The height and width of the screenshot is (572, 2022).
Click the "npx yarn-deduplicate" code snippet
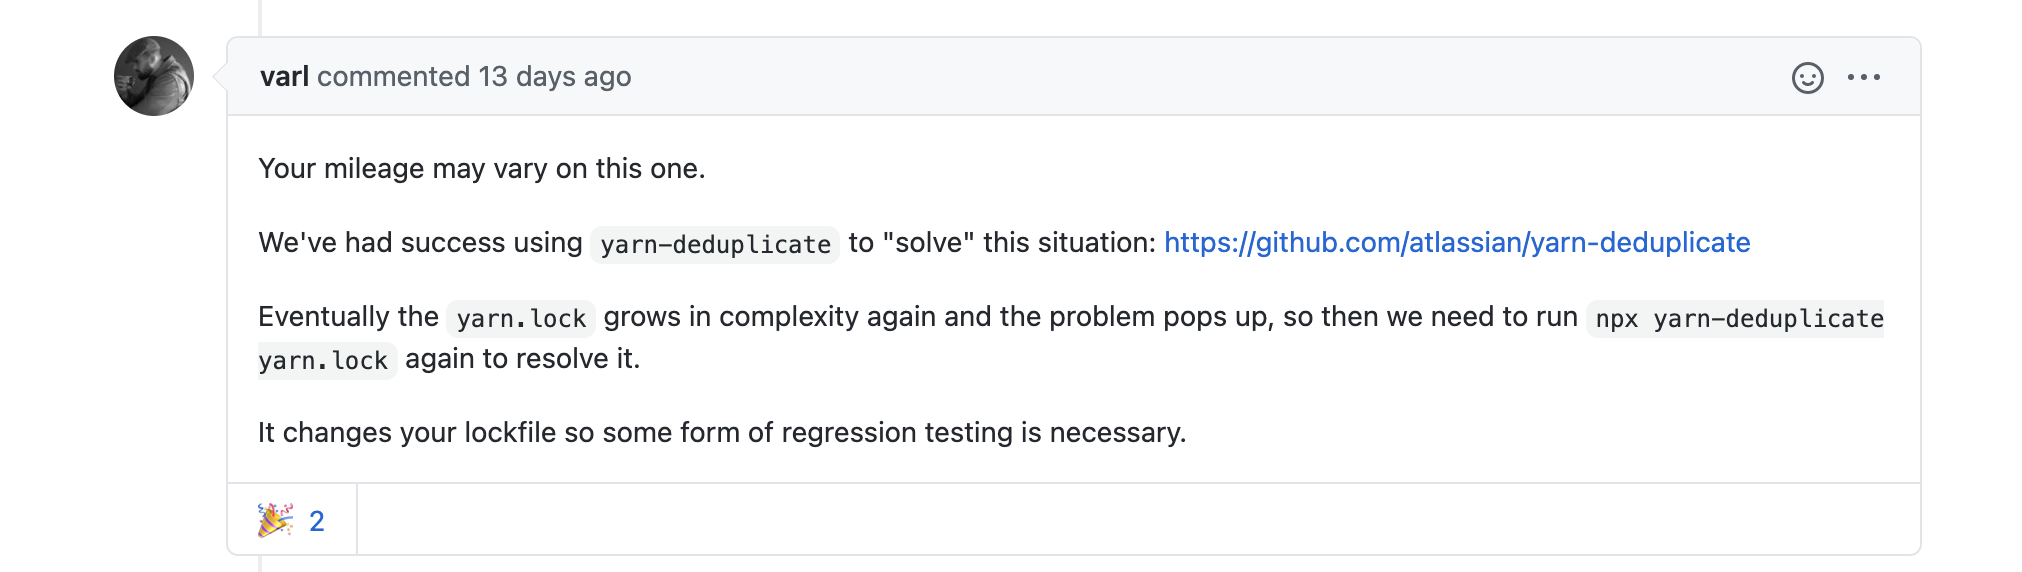pos(1738,319)
